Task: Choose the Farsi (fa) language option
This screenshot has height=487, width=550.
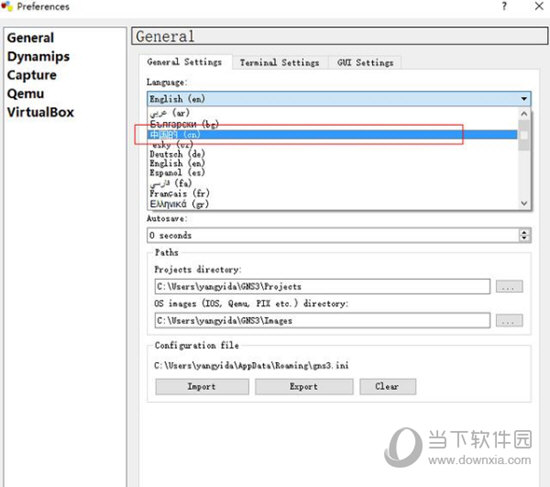Action: click(x=332, y=183)
